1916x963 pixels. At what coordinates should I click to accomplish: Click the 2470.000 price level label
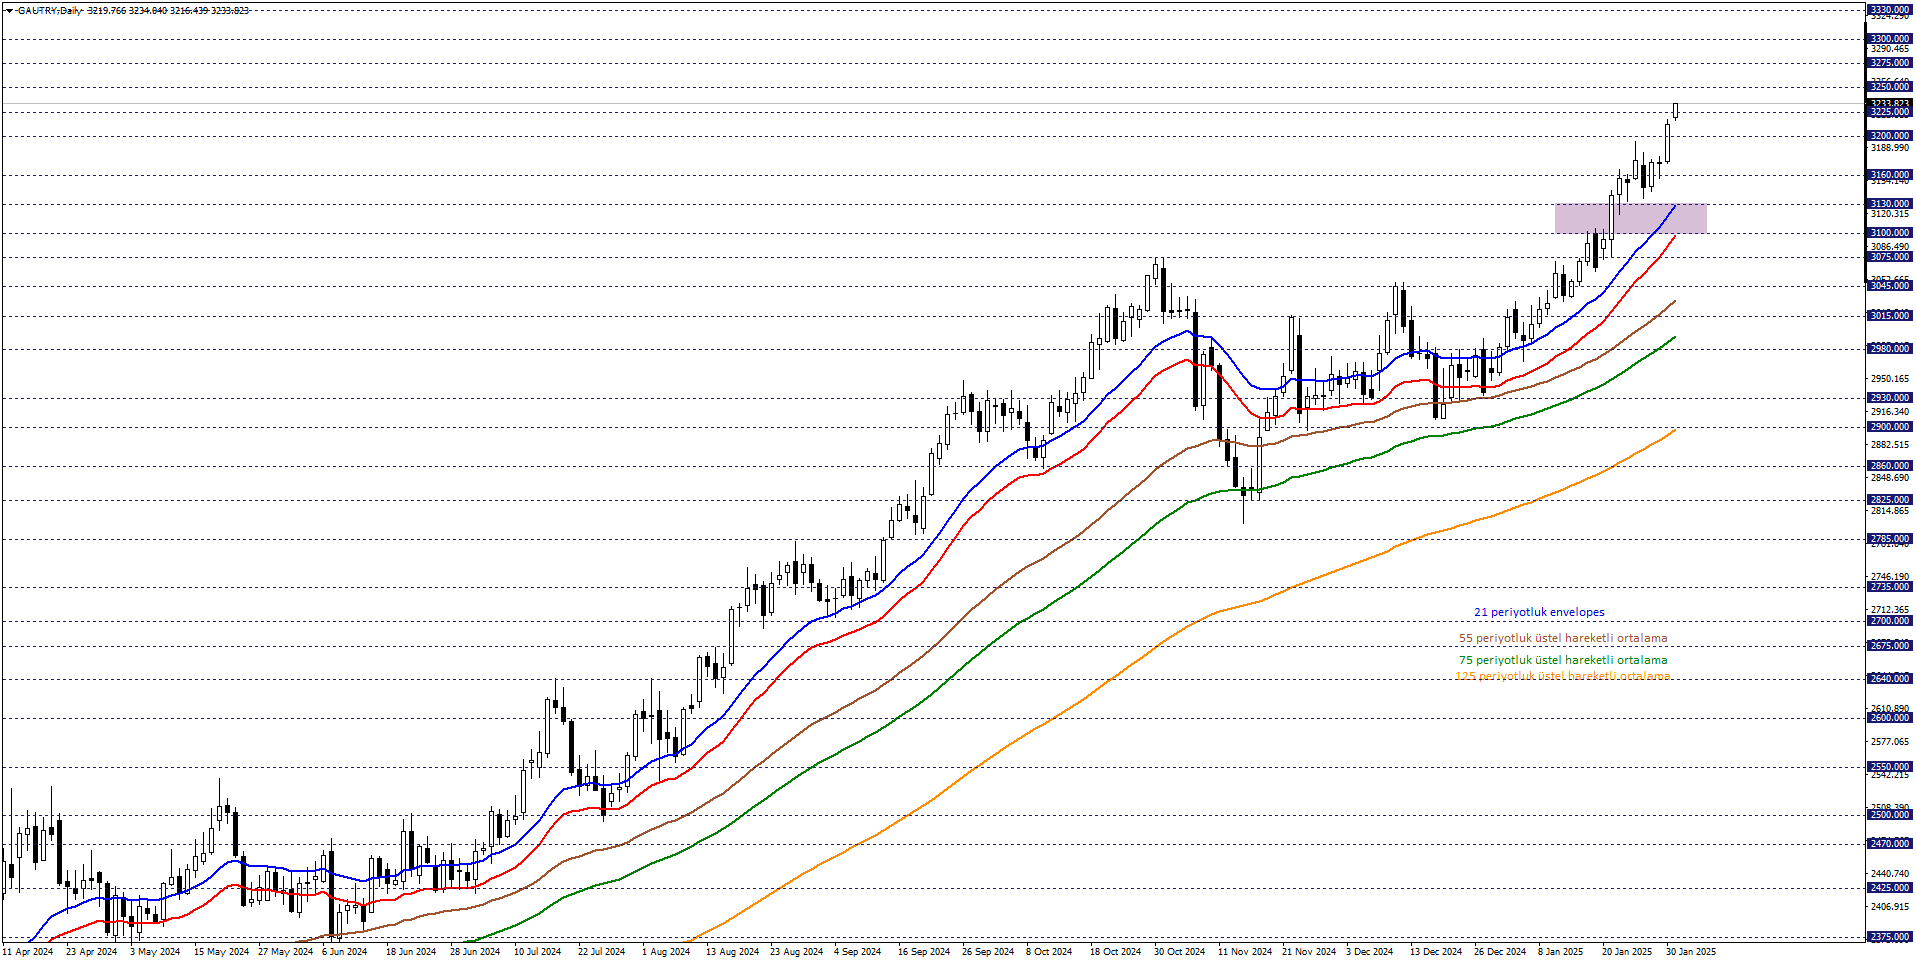pos(1889,844)
